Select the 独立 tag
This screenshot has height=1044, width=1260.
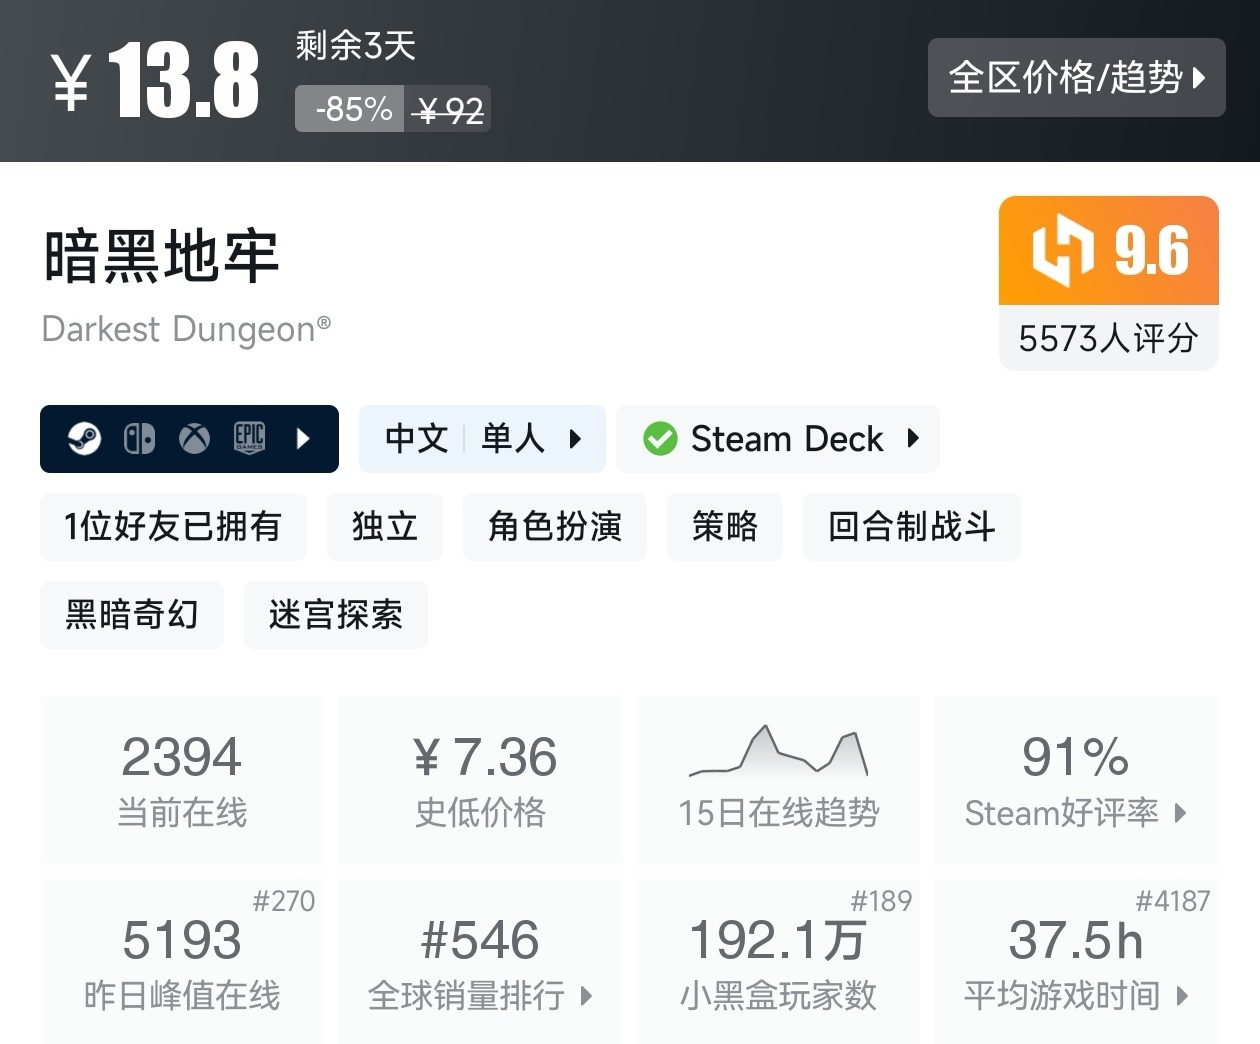click(x=384, y=526)
